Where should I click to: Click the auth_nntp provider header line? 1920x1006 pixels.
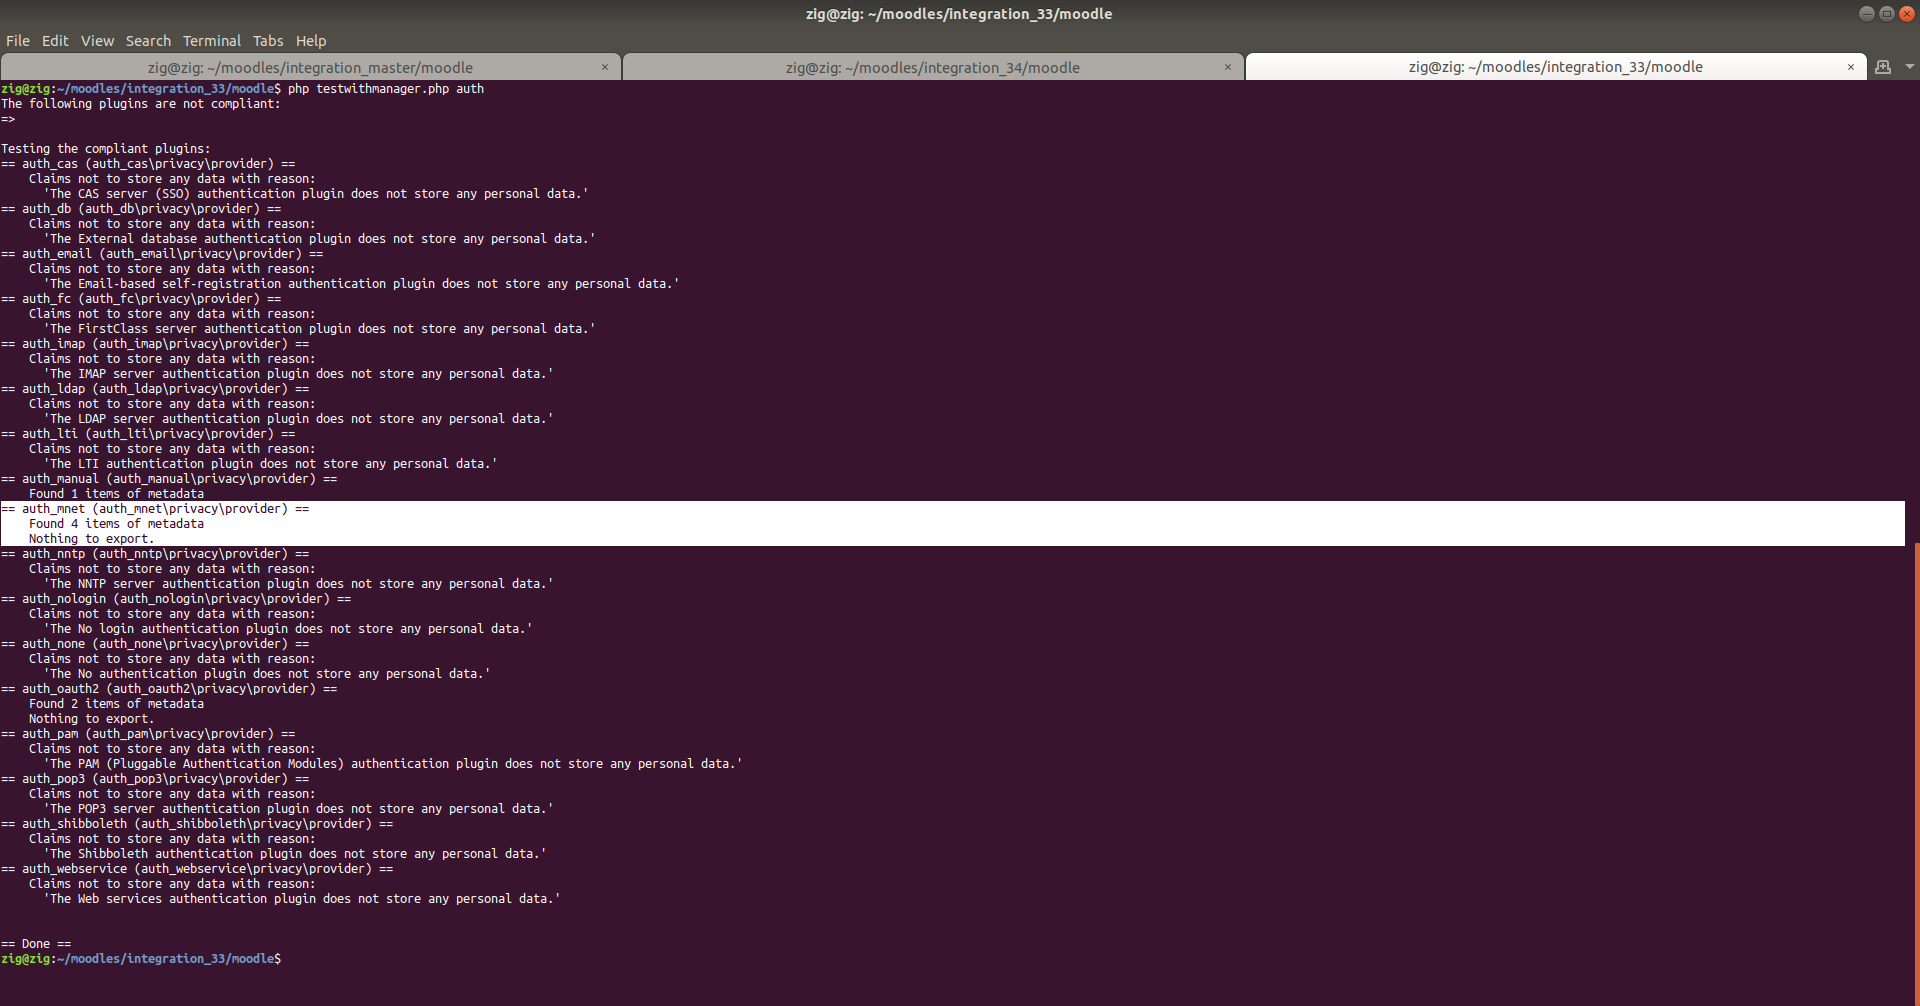point(155,554)
